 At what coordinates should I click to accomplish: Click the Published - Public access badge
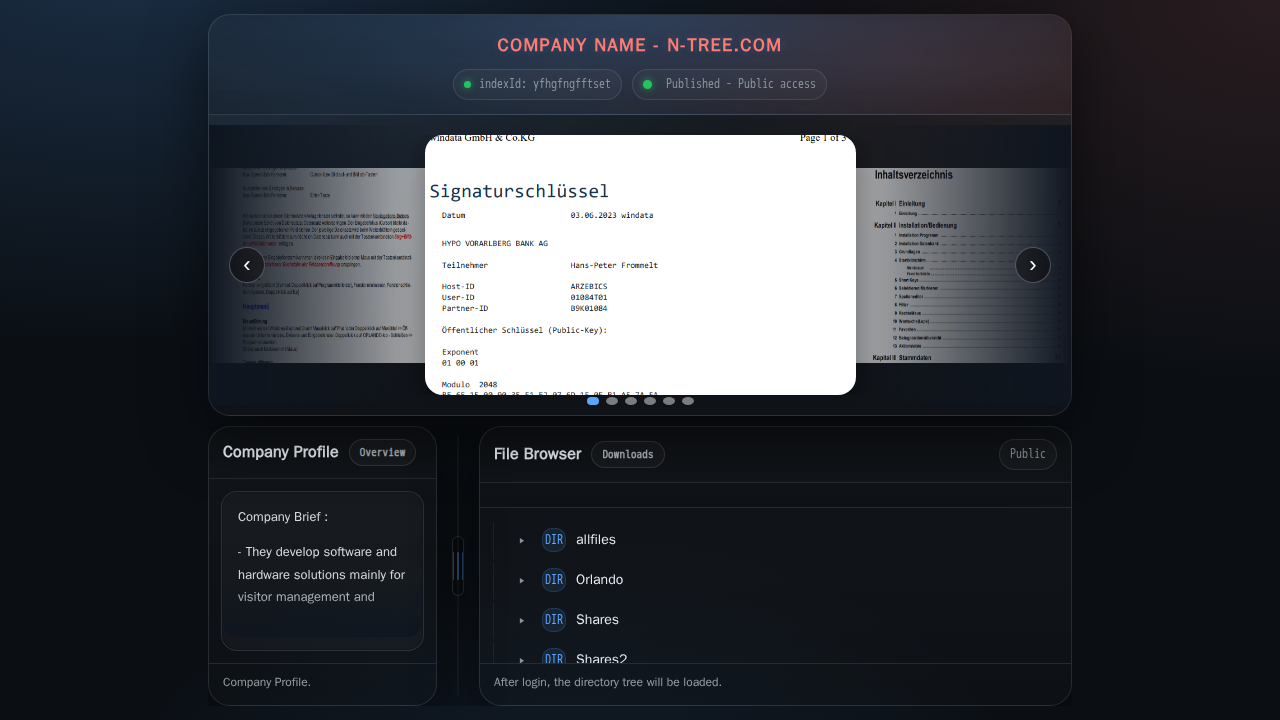point(729,85)
